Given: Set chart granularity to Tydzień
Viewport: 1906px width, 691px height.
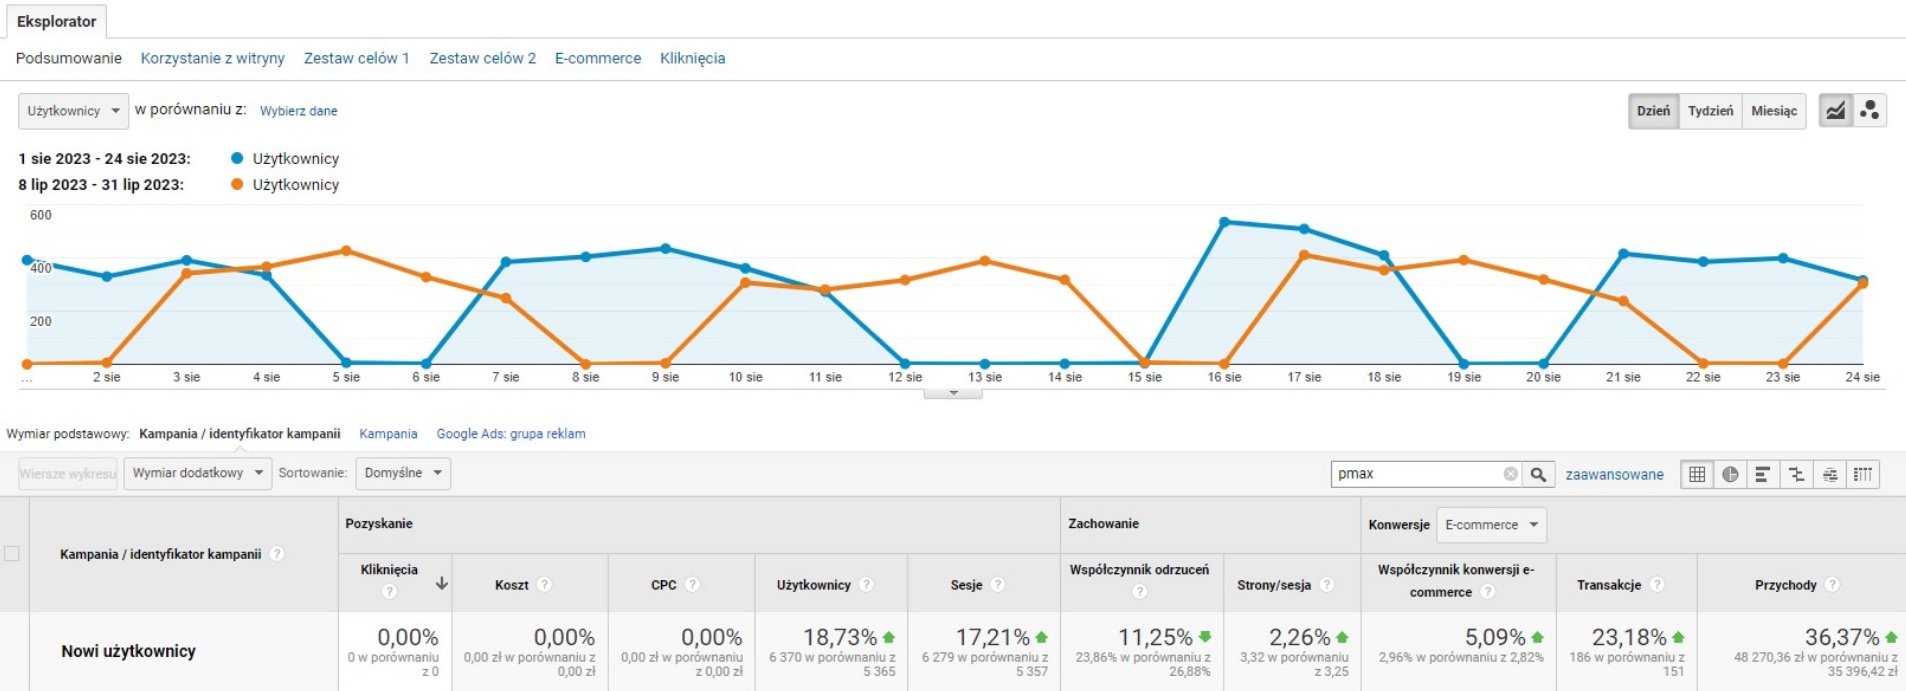Looking at the screenshot, I should point(1710,111).
